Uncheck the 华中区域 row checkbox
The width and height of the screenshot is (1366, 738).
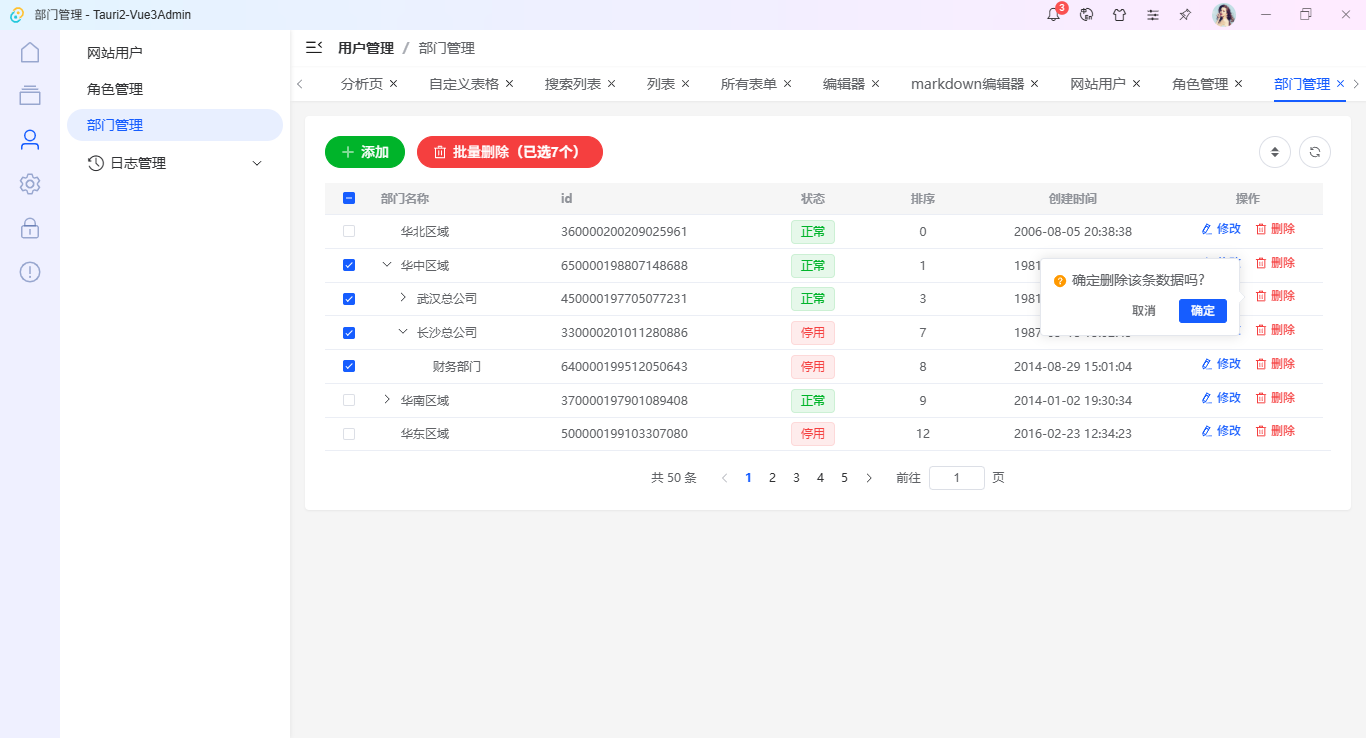pyautogui.click(x=348, y=265)
